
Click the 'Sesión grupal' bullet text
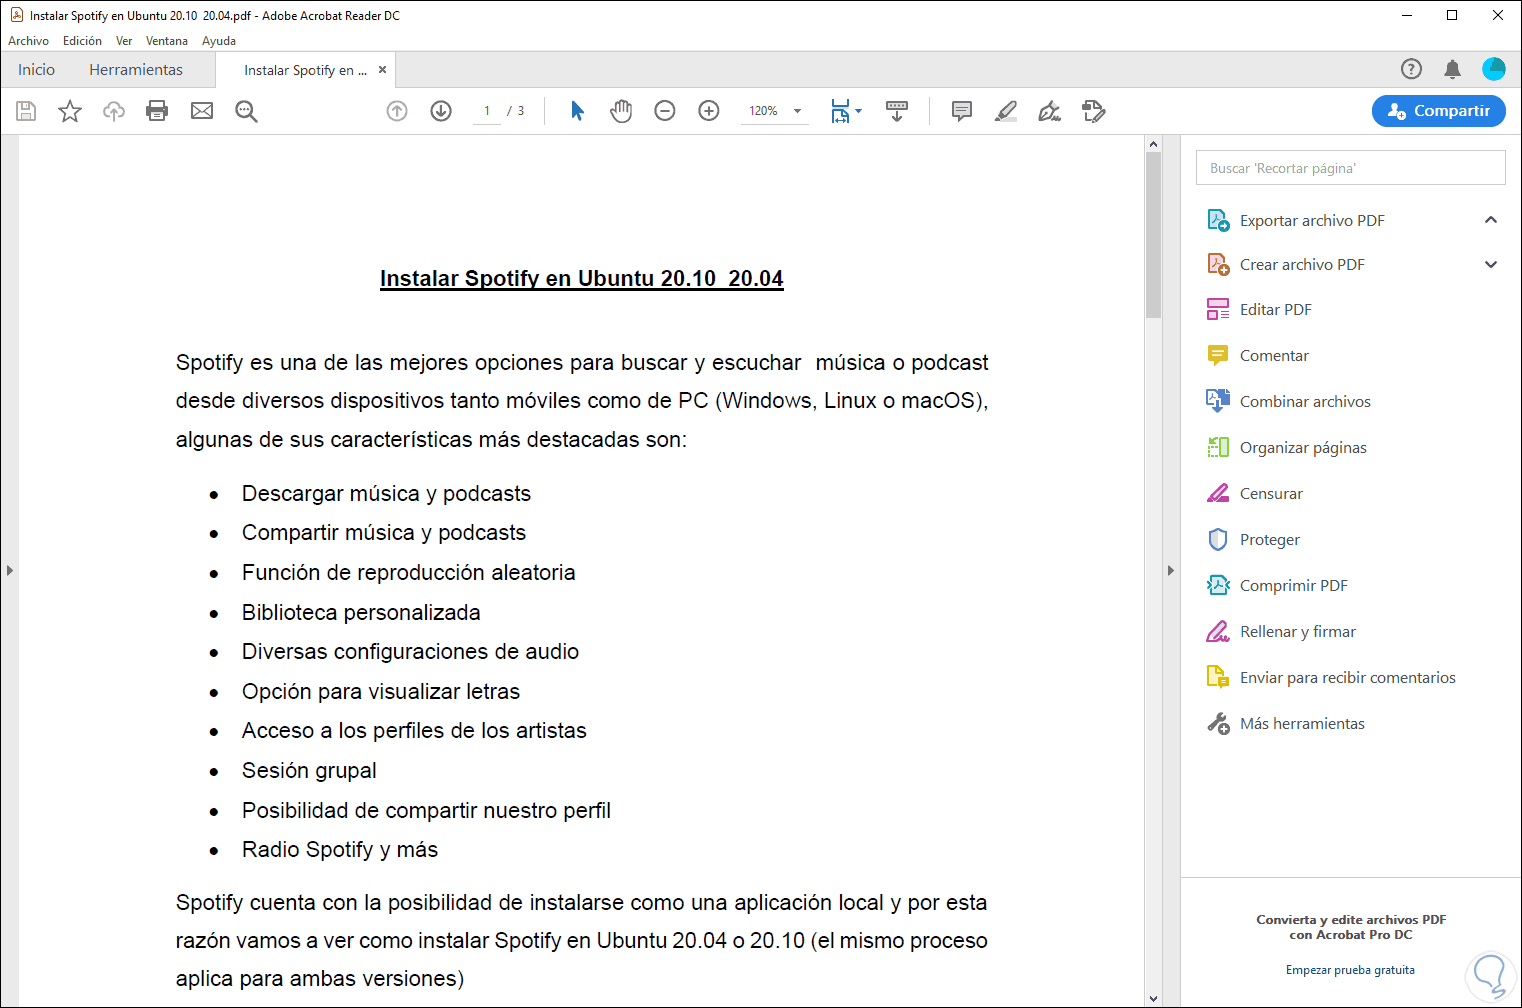click(x=309, y=771)
